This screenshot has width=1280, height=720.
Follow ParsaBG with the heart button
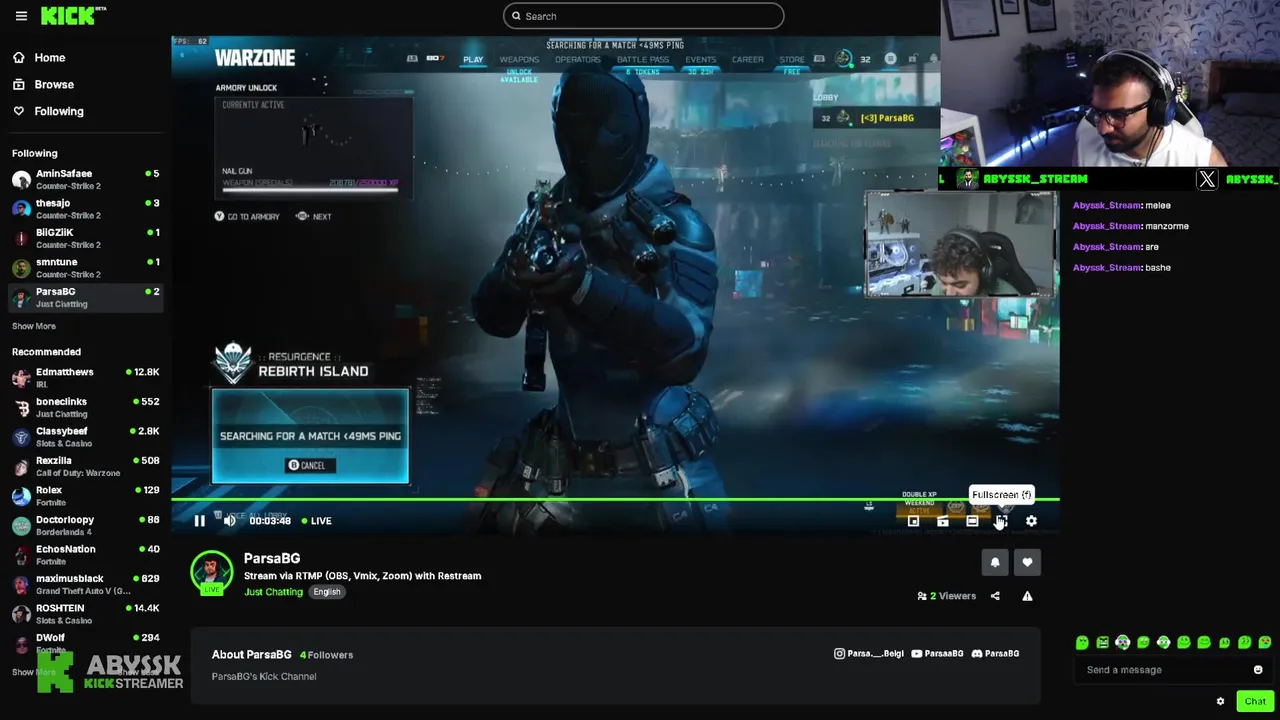pos(1027,563)
